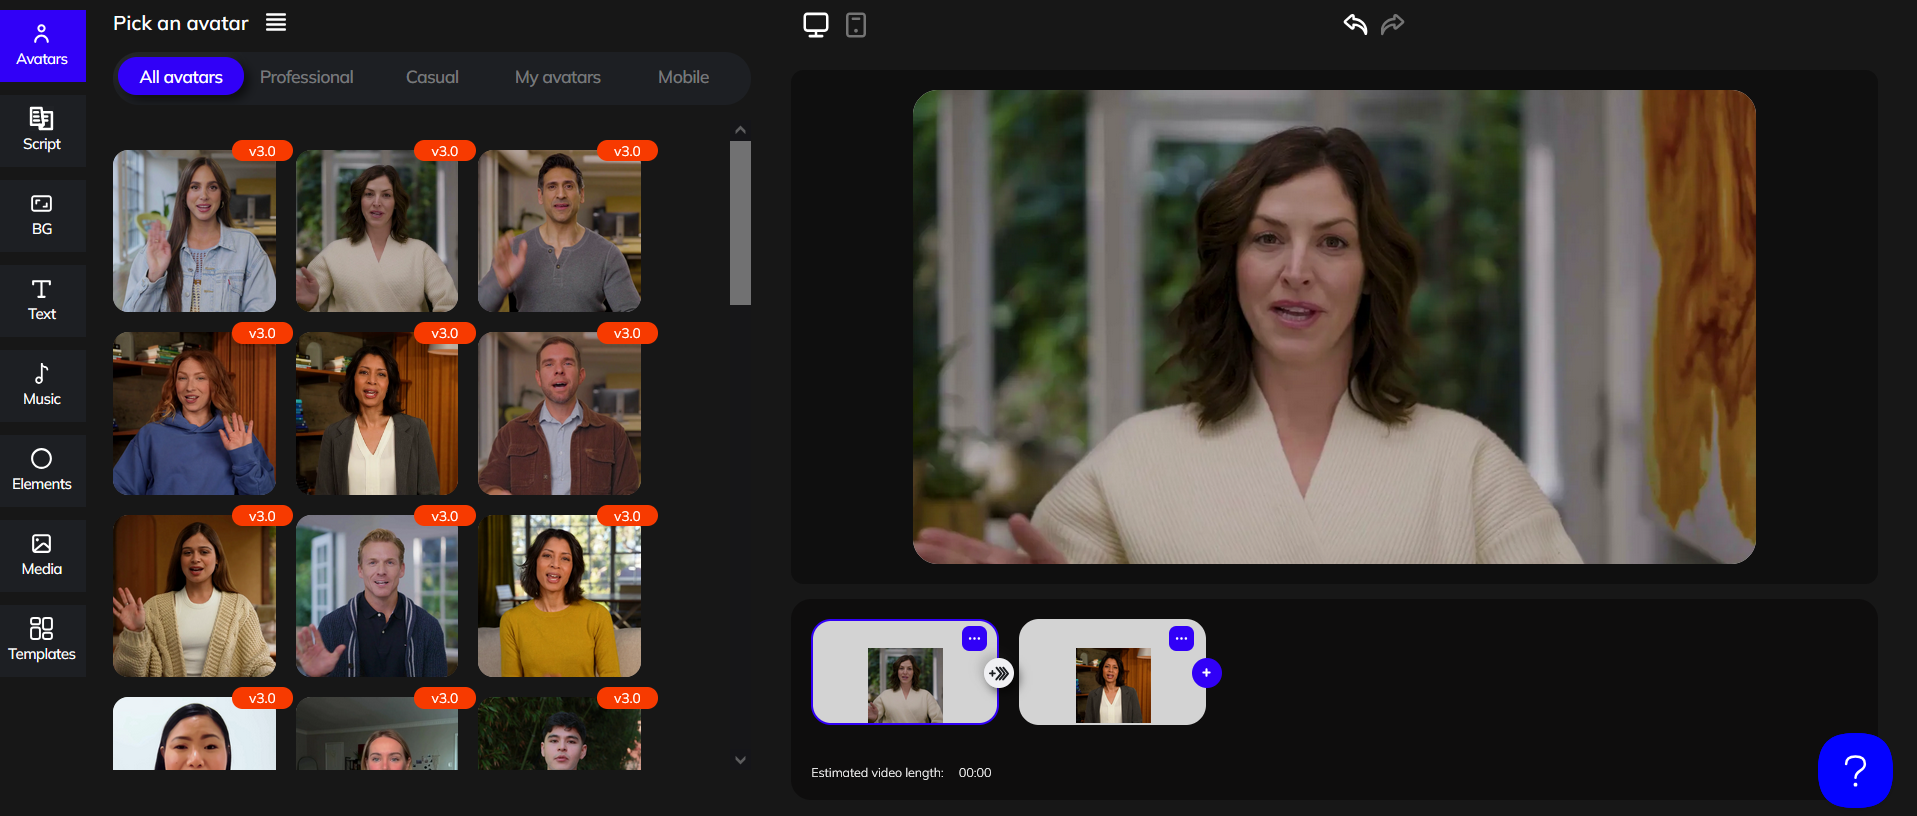Open the Text sidebar panel

pyautogui.click(x=42, y=300)
